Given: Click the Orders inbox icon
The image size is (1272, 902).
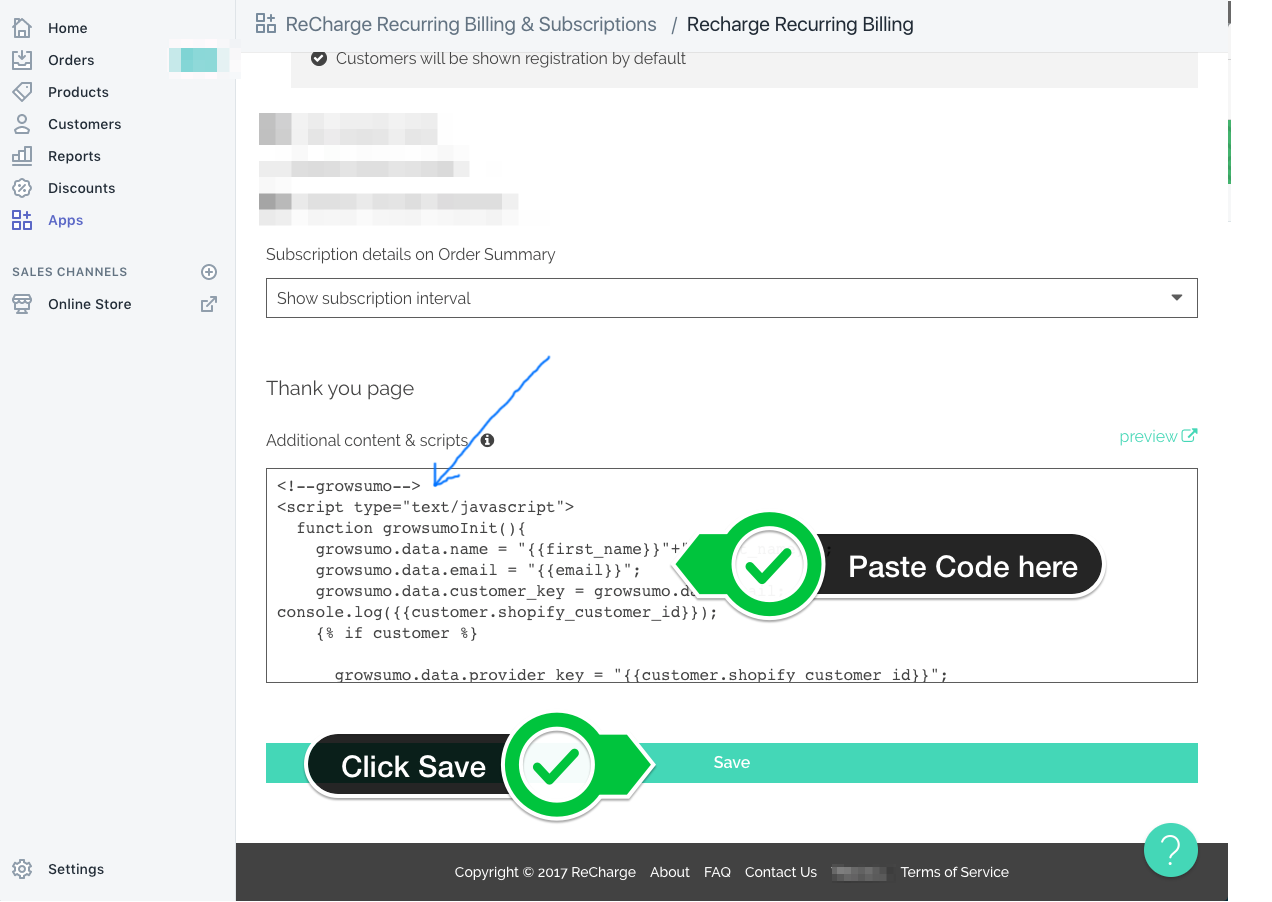Looking at the screenshot, I should tap(22, 60).
